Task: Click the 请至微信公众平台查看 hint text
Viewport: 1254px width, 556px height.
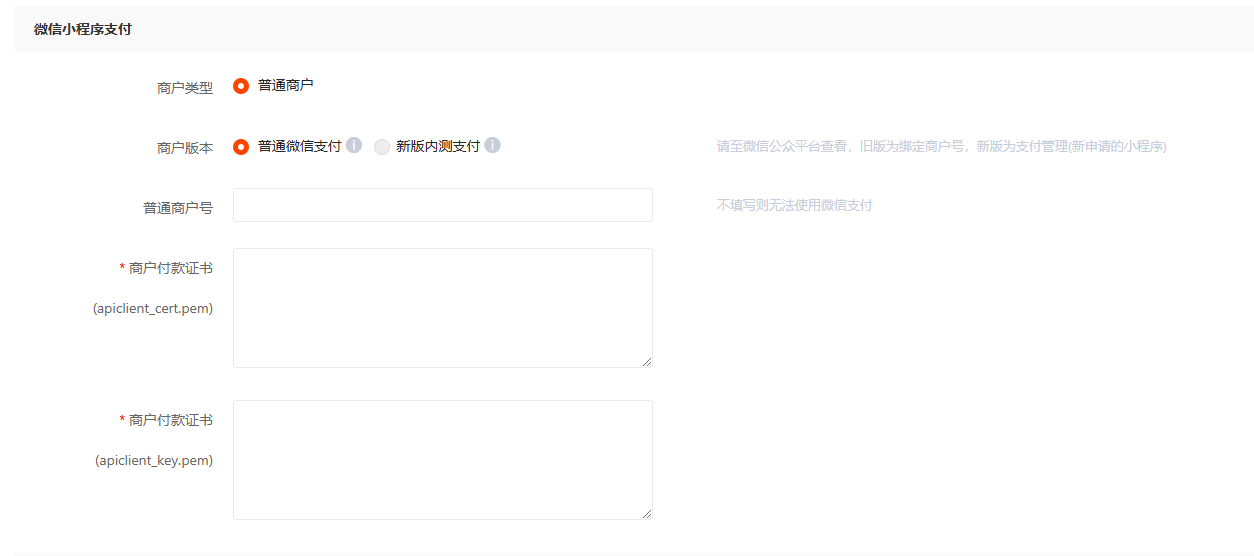Action: [940, 146]
